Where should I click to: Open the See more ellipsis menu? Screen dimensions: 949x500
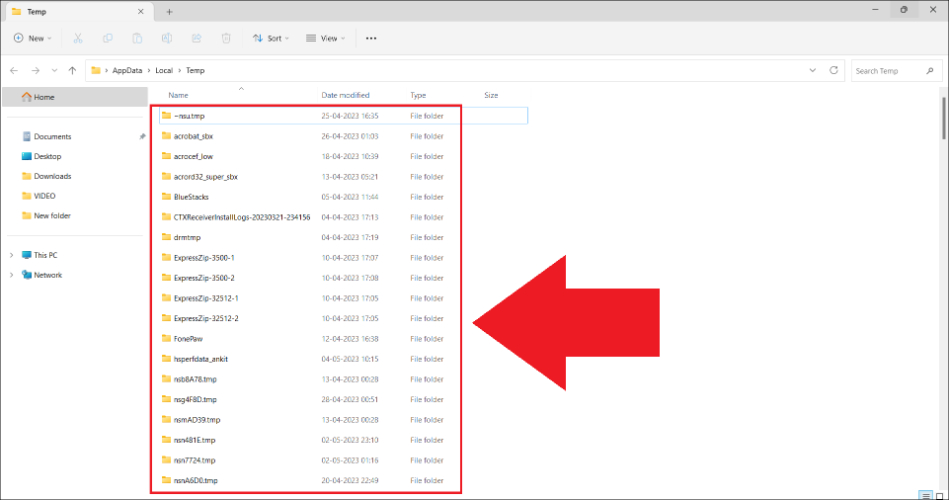click(x=371, y=38)
